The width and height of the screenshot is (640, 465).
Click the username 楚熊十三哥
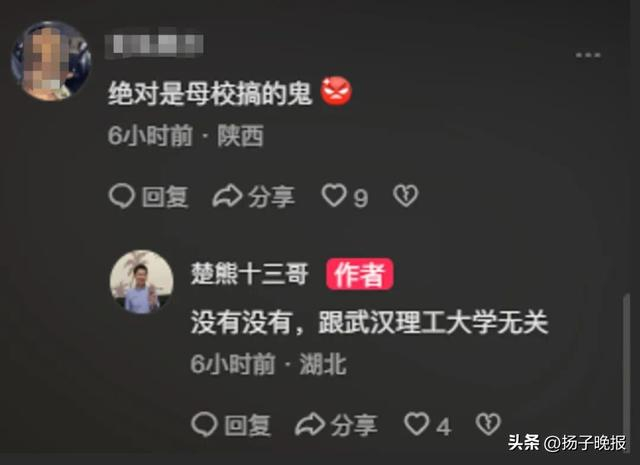249,274
